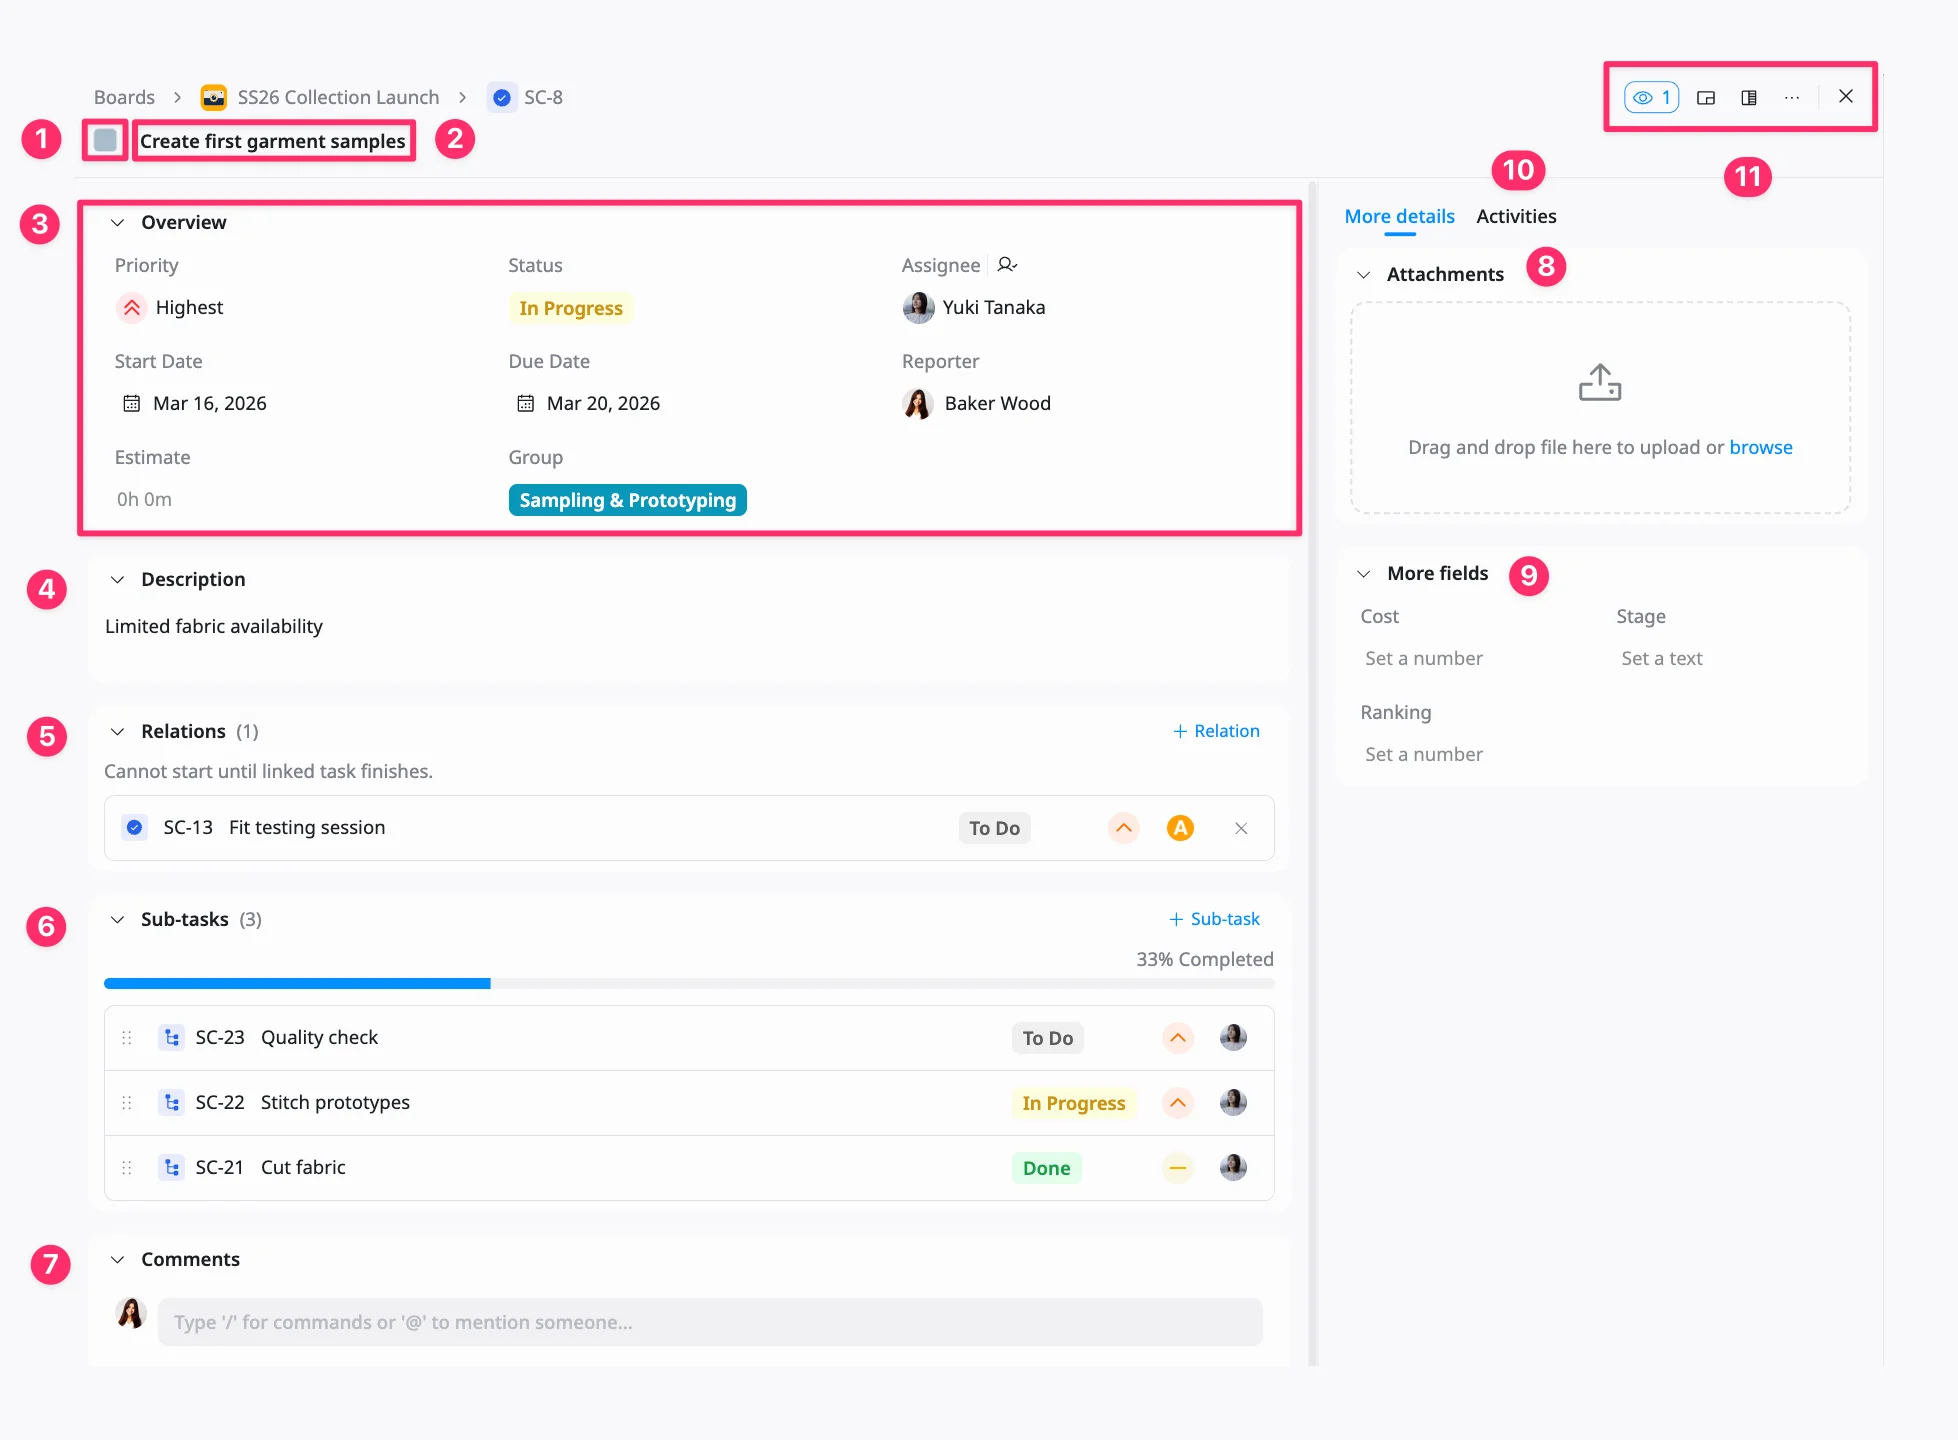The image size is (1958, 1440).
Task: Click browse to upload a file
Action: 1761,447
